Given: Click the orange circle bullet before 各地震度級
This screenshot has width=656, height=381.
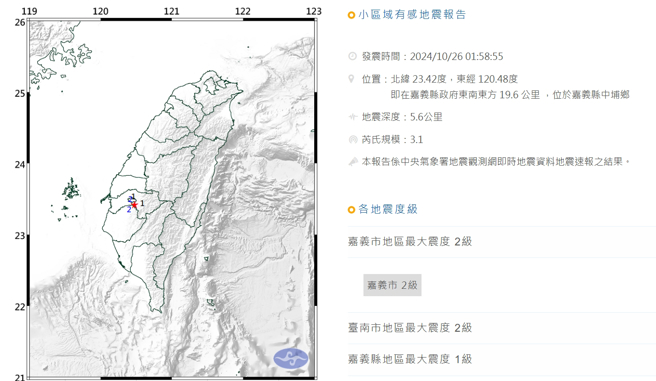Looking at the screenshot, I should [x=351, y=210].
